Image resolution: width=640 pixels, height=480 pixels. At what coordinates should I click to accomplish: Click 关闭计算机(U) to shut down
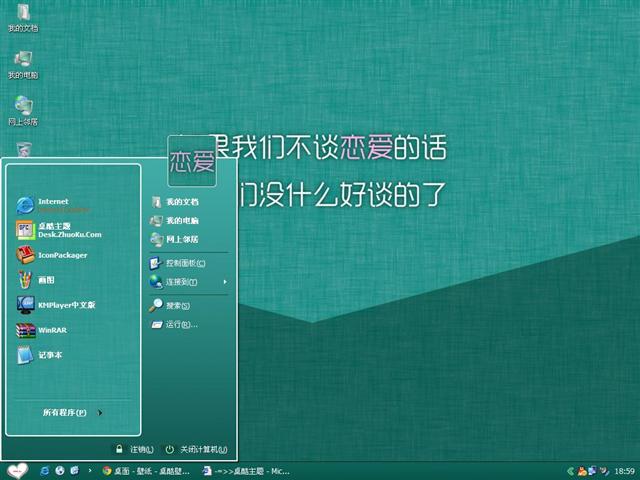click(204, 449)
